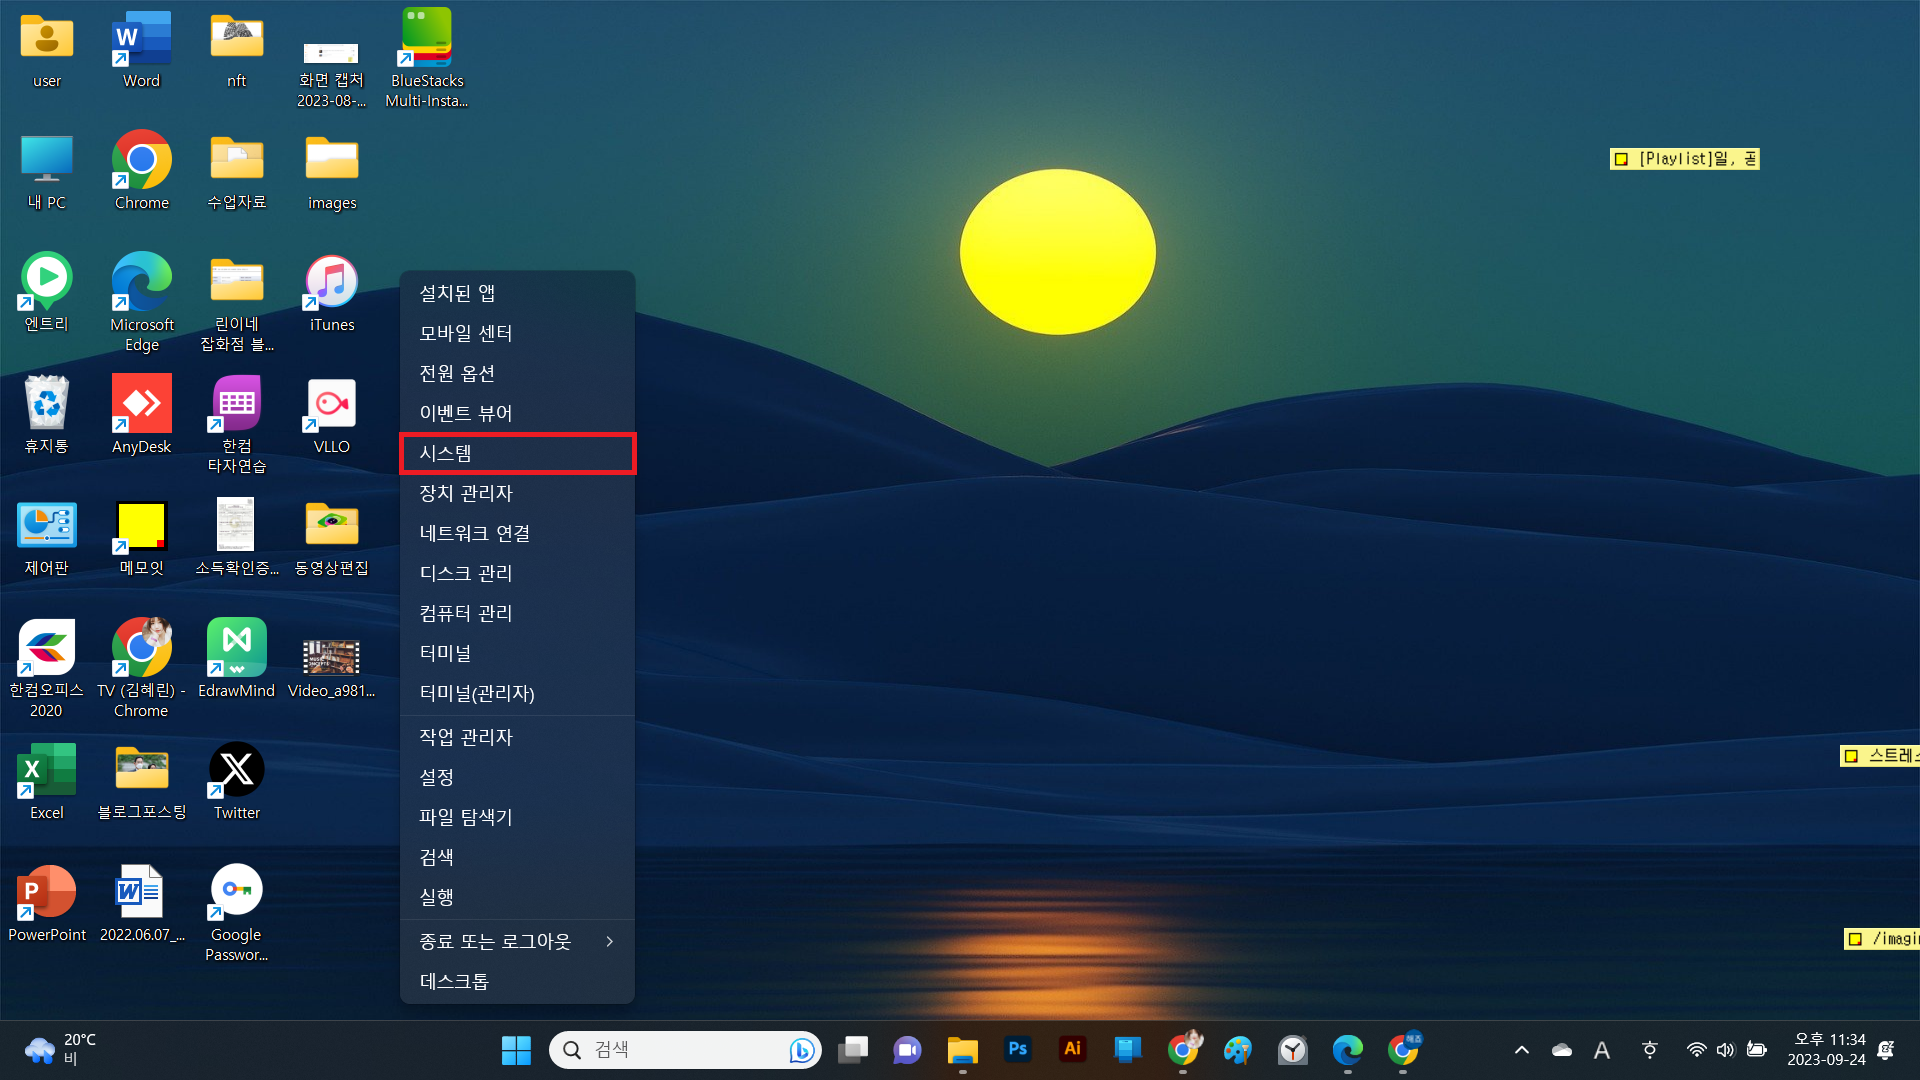
Task: Click the Windows Start button
Action: pyautogui.click(x=516, y=1050)
